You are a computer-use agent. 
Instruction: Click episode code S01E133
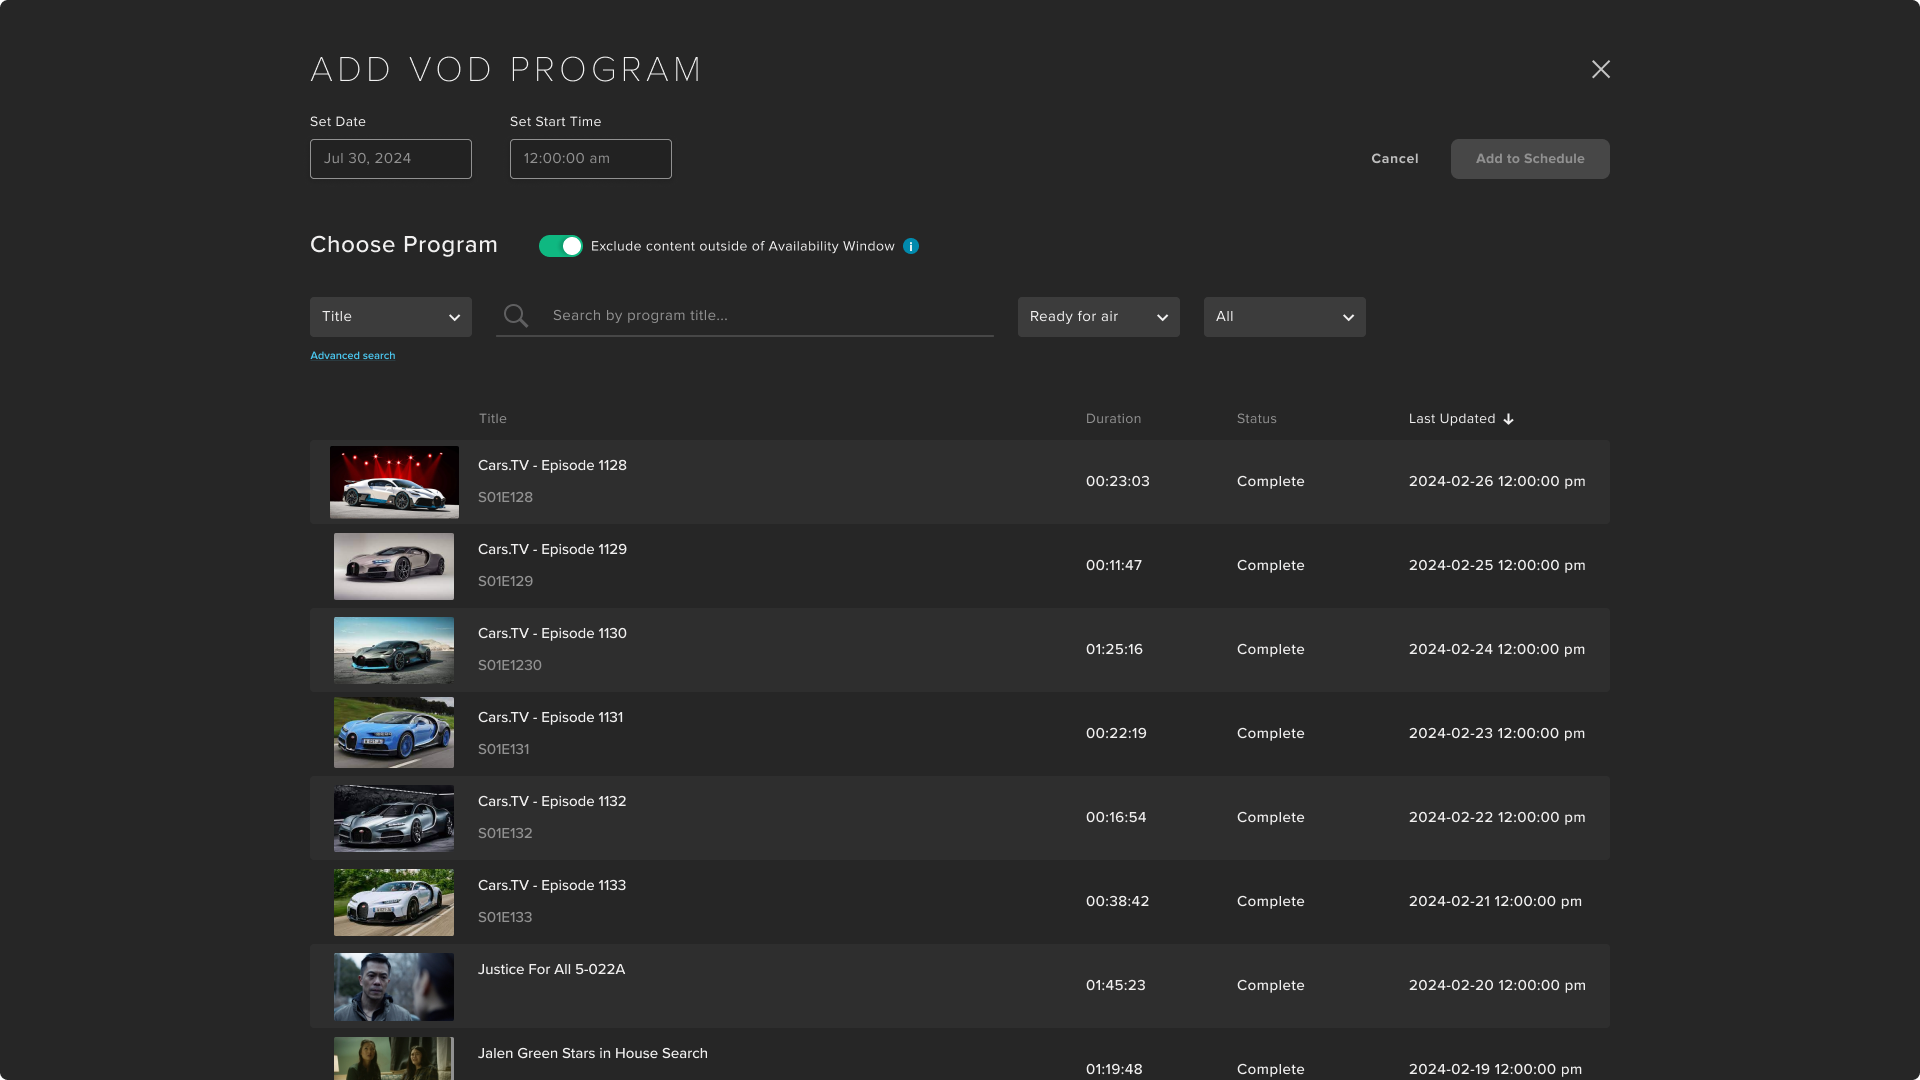pyautogui.click(x=505, y=918)
